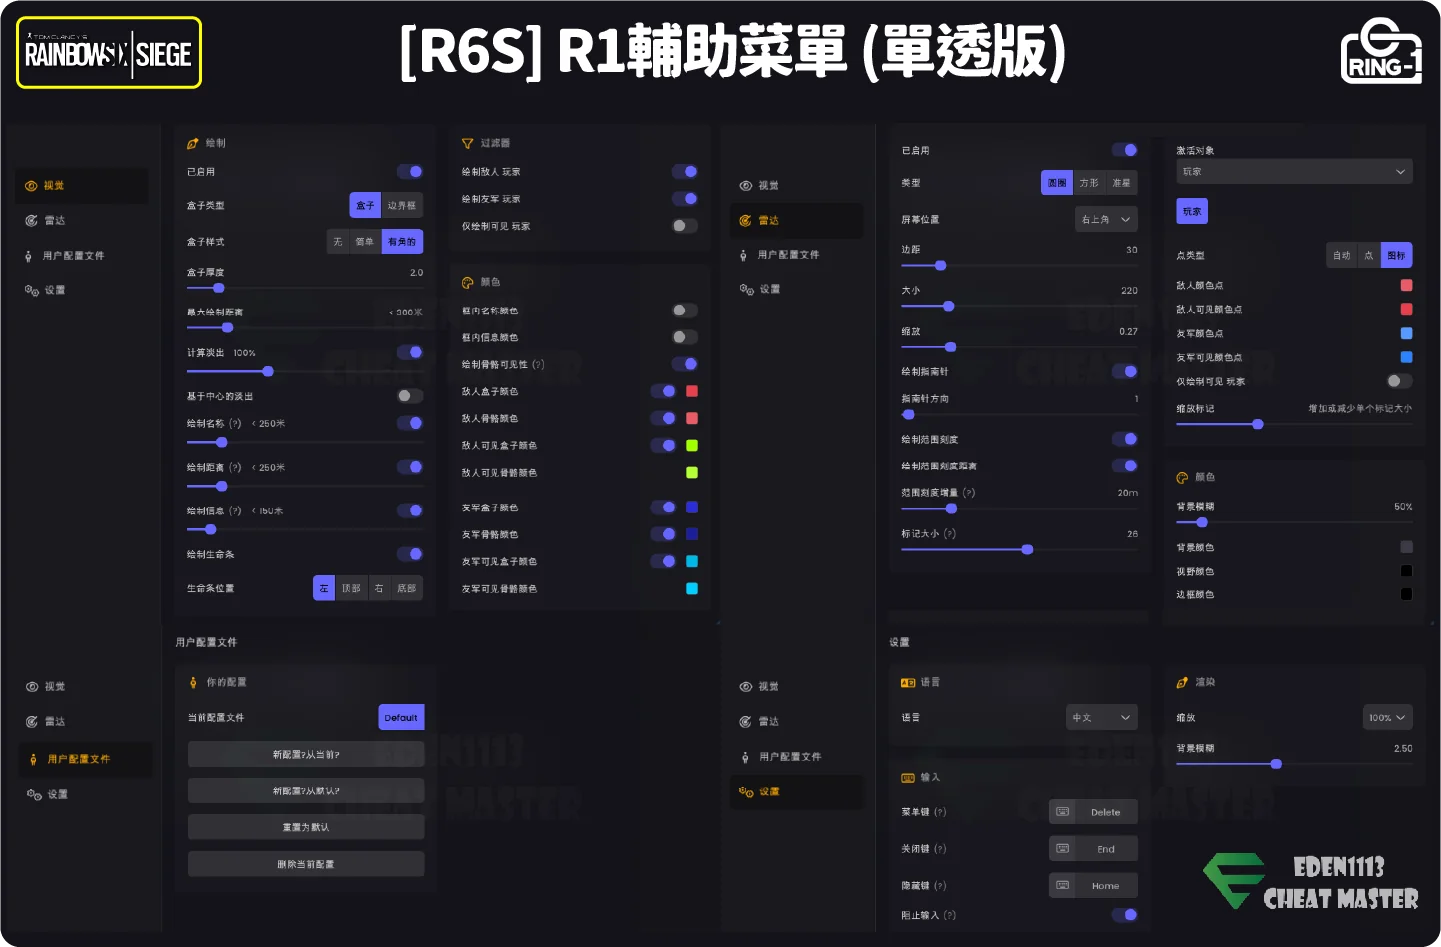The image size is (1441, 947).
Task: Open the highlighted orange 设置 sidebar tab
Action: (796, 792)
